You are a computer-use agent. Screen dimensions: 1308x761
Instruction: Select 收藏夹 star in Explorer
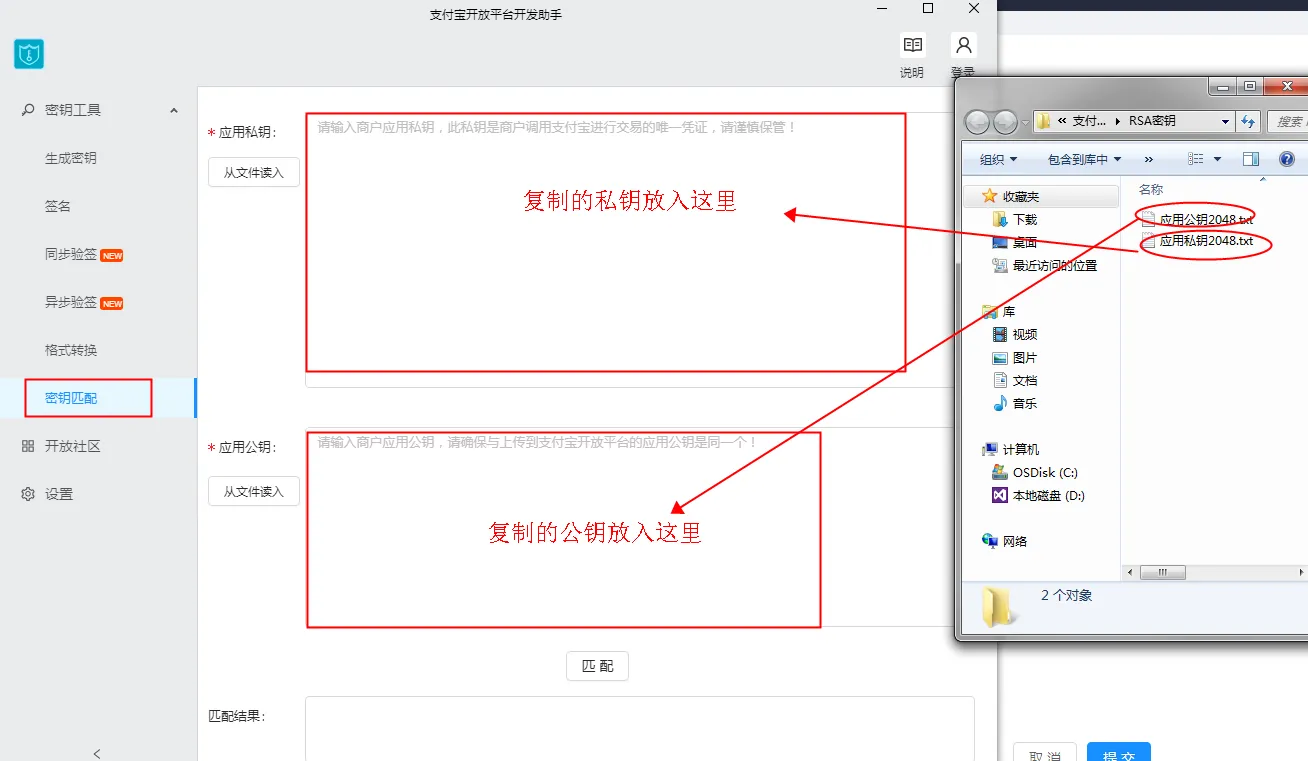point(989,196)
